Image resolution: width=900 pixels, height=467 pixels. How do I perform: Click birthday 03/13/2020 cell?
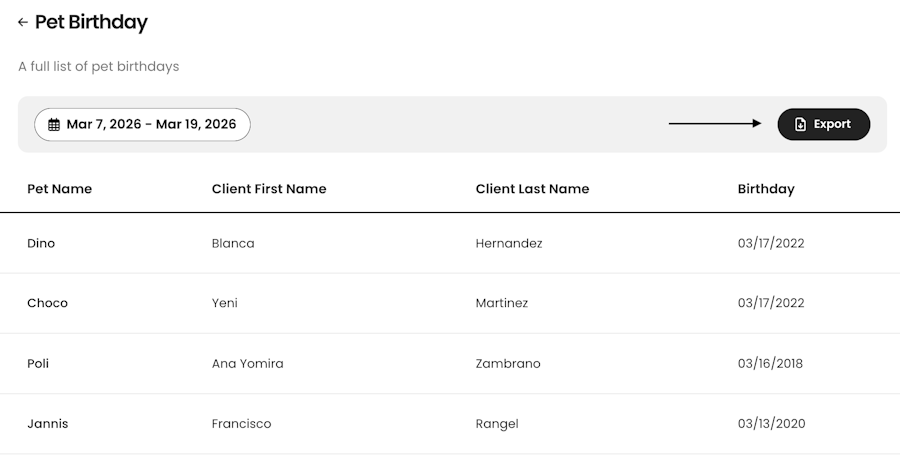point(771,424)
